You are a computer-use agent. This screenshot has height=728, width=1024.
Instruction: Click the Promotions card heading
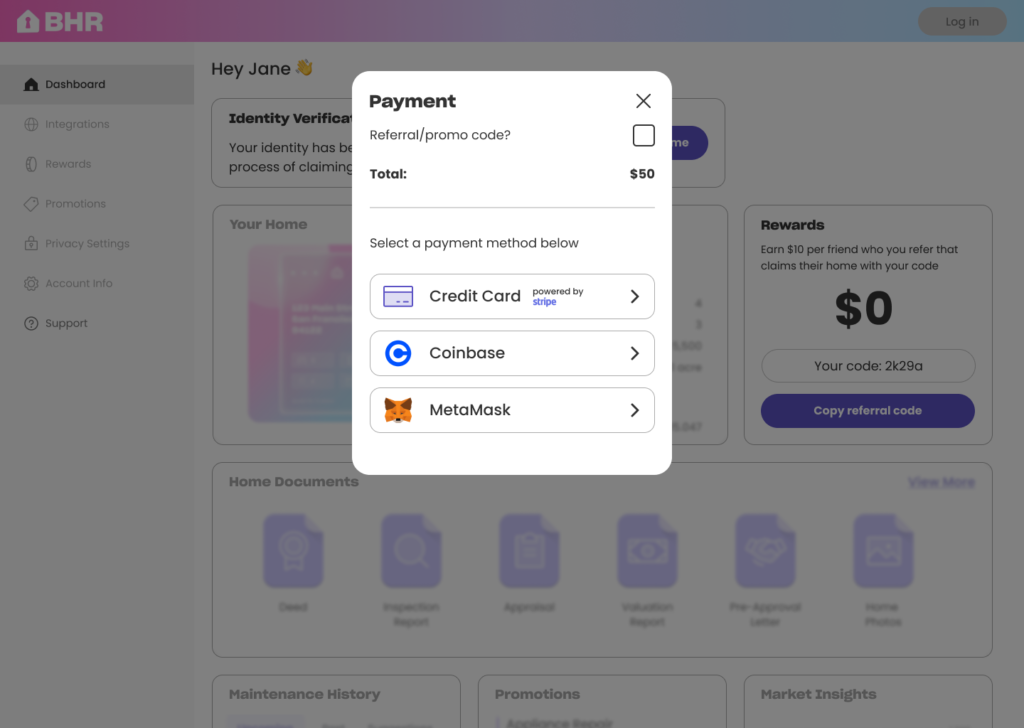(x=537, y=694)
